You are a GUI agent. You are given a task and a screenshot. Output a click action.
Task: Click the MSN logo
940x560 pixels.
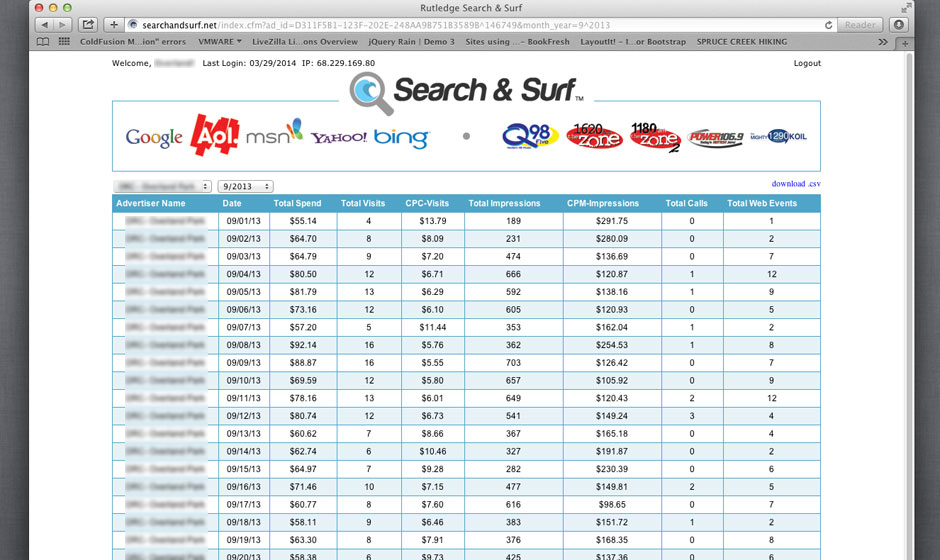pyautogui.click(x=274, y=132)
